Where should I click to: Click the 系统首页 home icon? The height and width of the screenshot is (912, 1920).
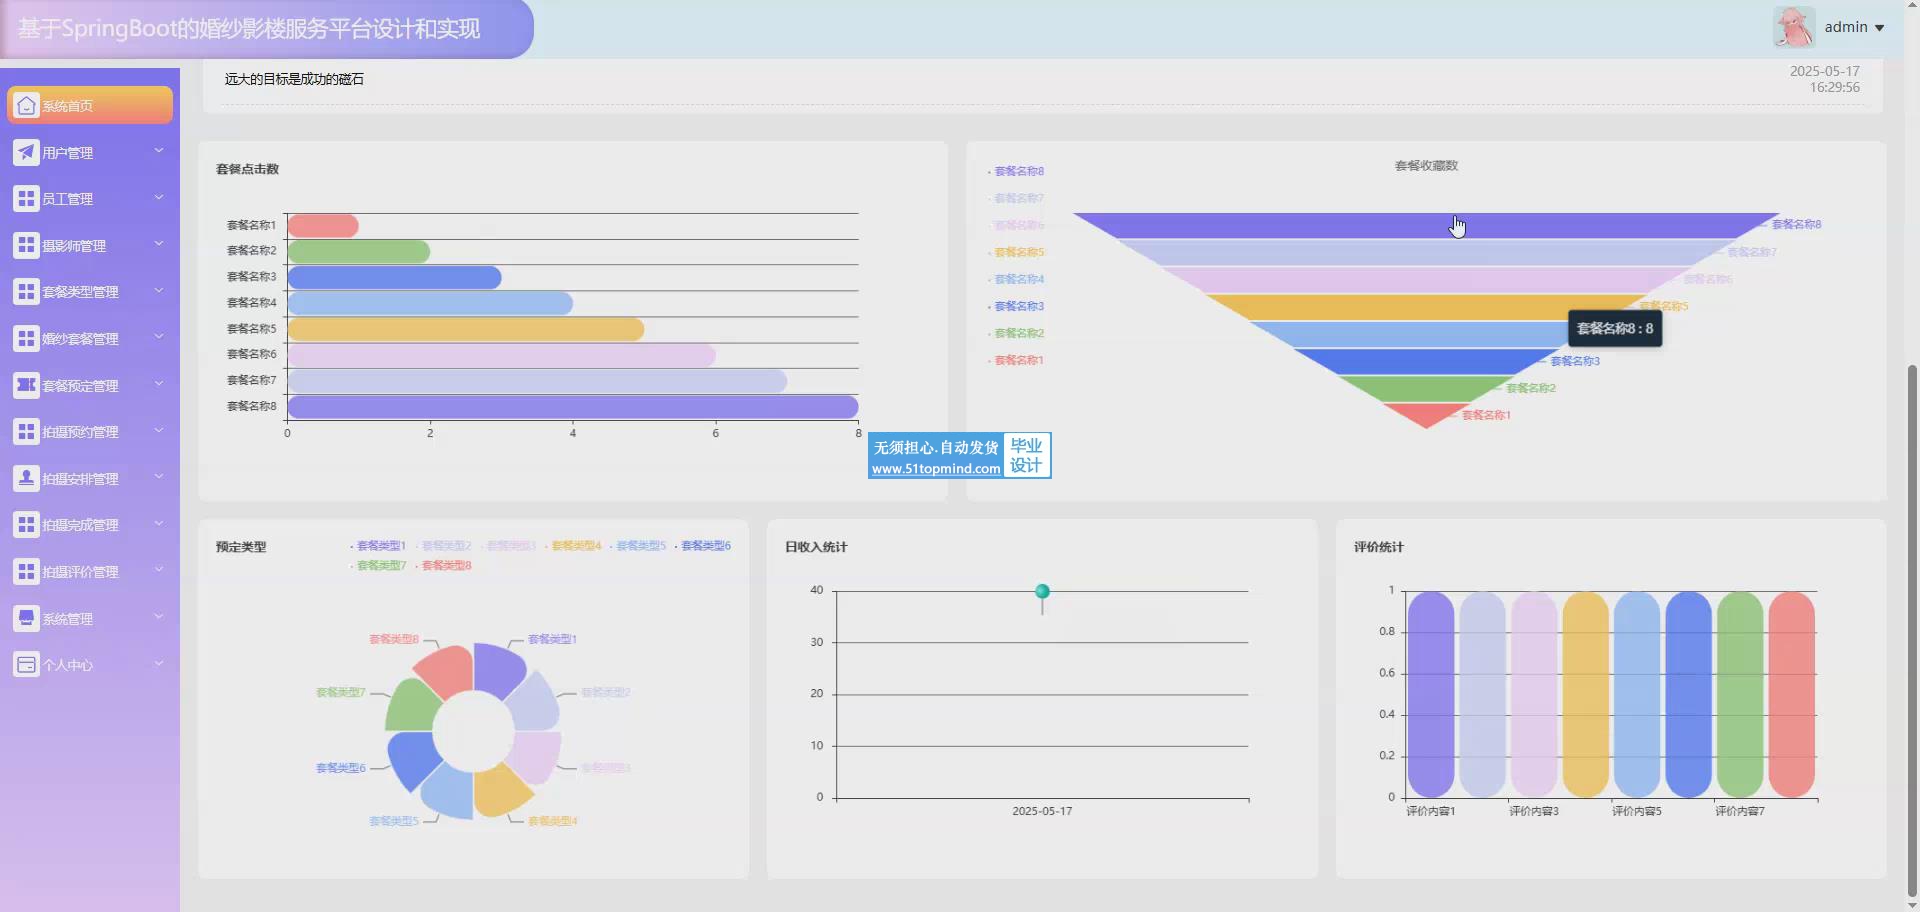coord(26,105)
